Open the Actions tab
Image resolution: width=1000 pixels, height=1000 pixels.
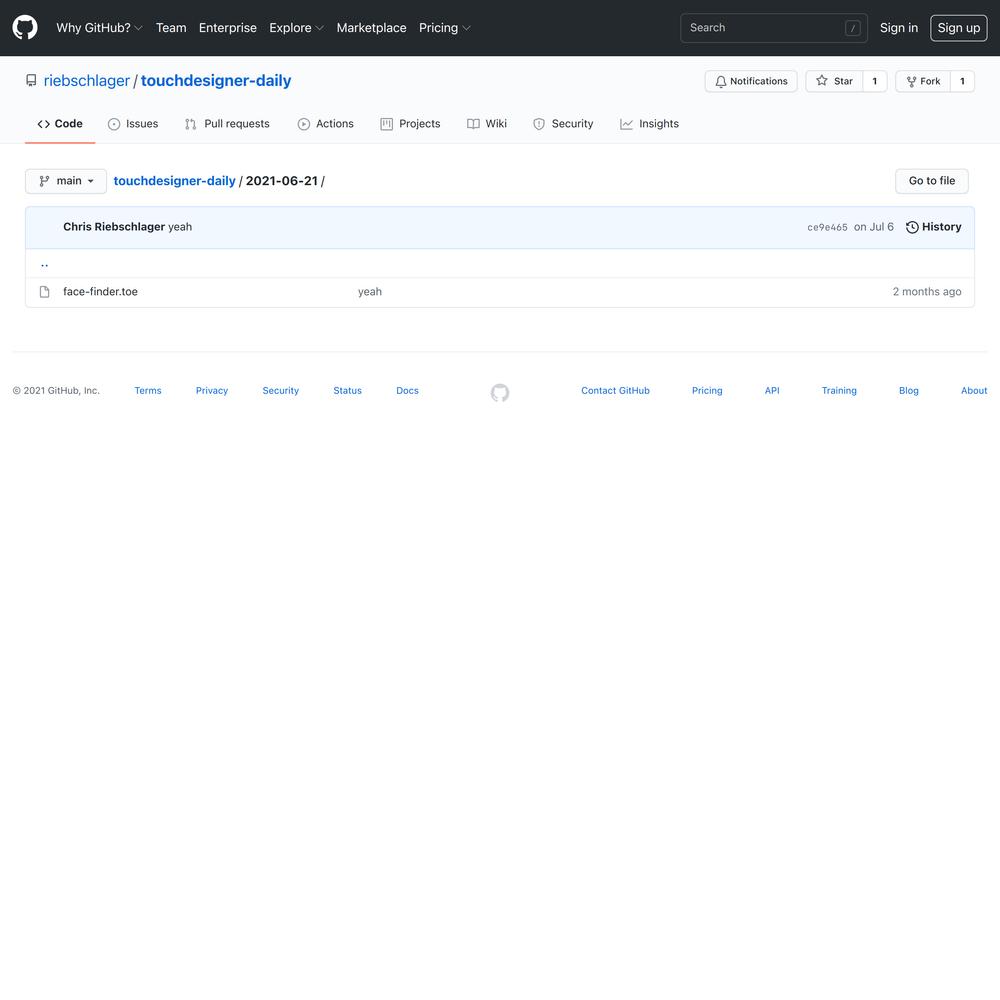[325, 124]
